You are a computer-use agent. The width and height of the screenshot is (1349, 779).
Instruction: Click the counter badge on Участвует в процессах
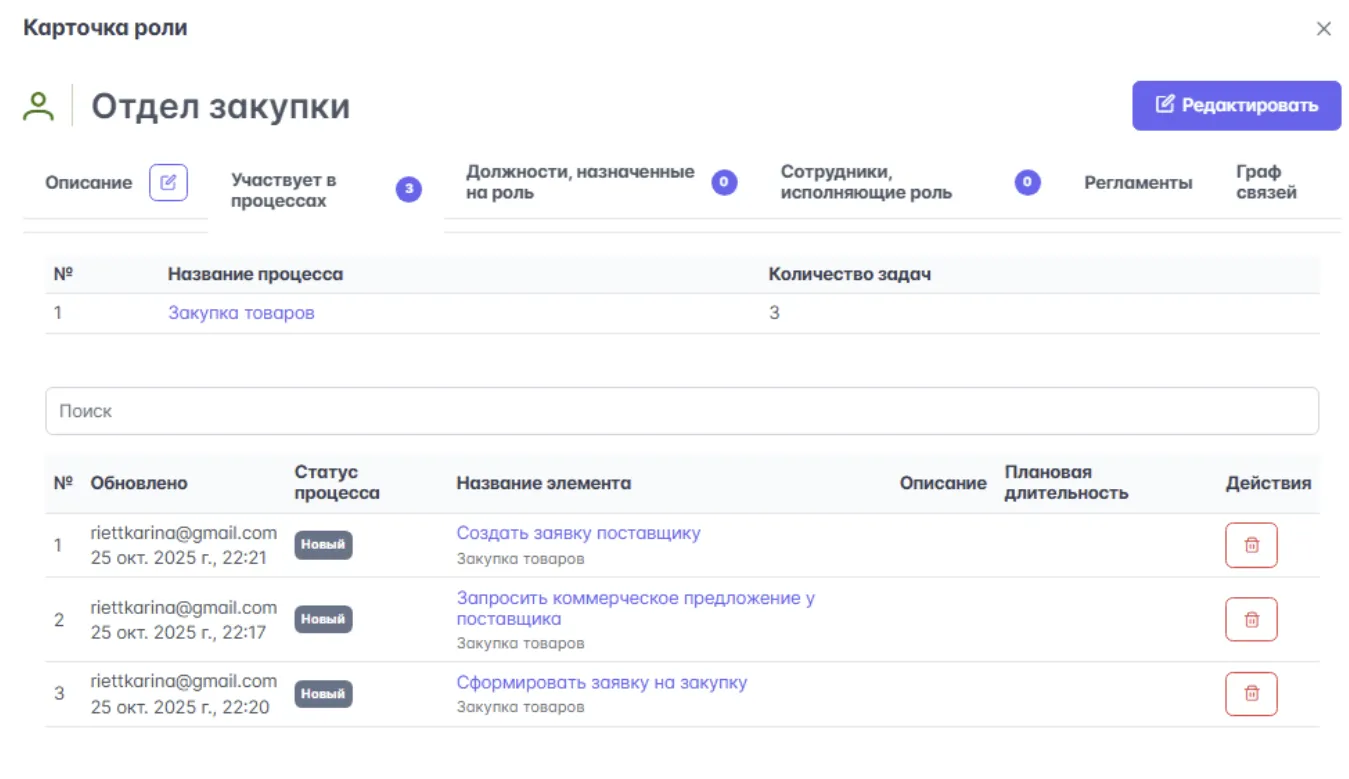(x=407, y=189)
